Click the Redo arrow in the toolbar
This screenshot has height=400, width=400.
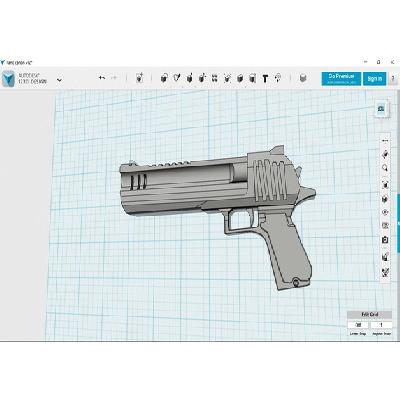114,78
